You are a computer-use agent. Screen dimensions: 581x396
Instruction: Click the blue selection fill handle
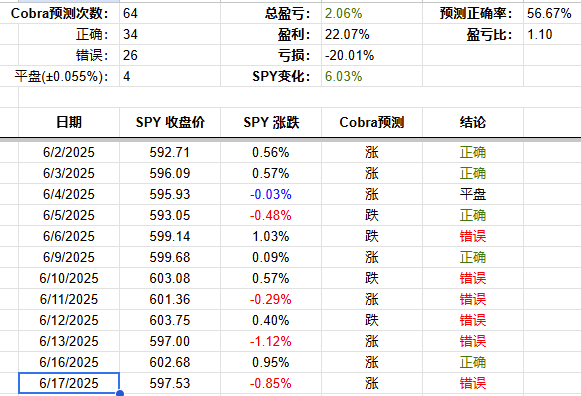[120, 393]
